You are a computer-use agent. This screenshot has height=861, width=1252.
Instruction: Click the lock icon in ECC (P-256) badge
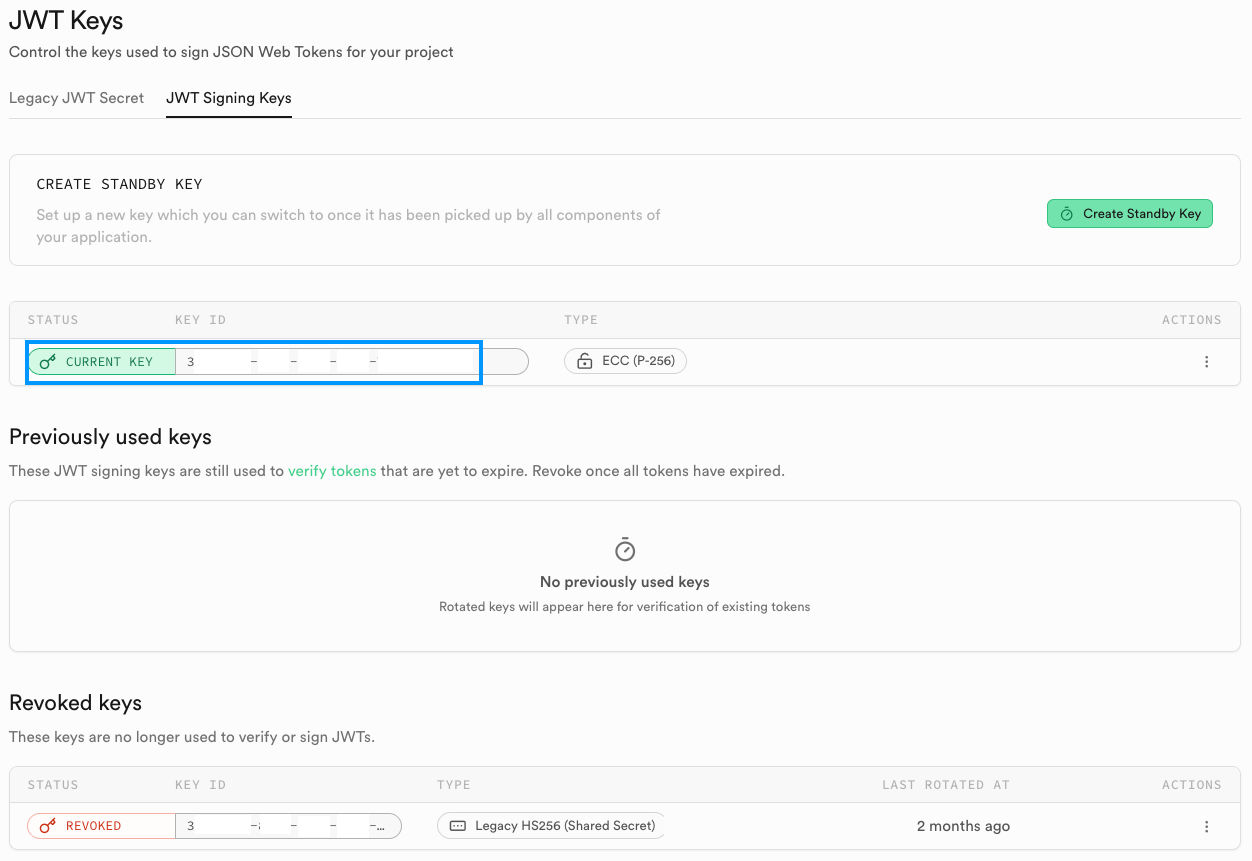(585, 362)
